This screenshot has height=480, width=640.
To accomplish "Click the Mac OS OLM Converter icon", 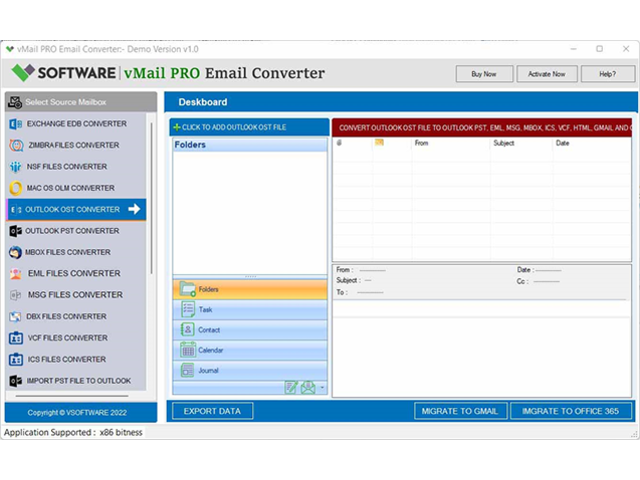I will (16, 188).
